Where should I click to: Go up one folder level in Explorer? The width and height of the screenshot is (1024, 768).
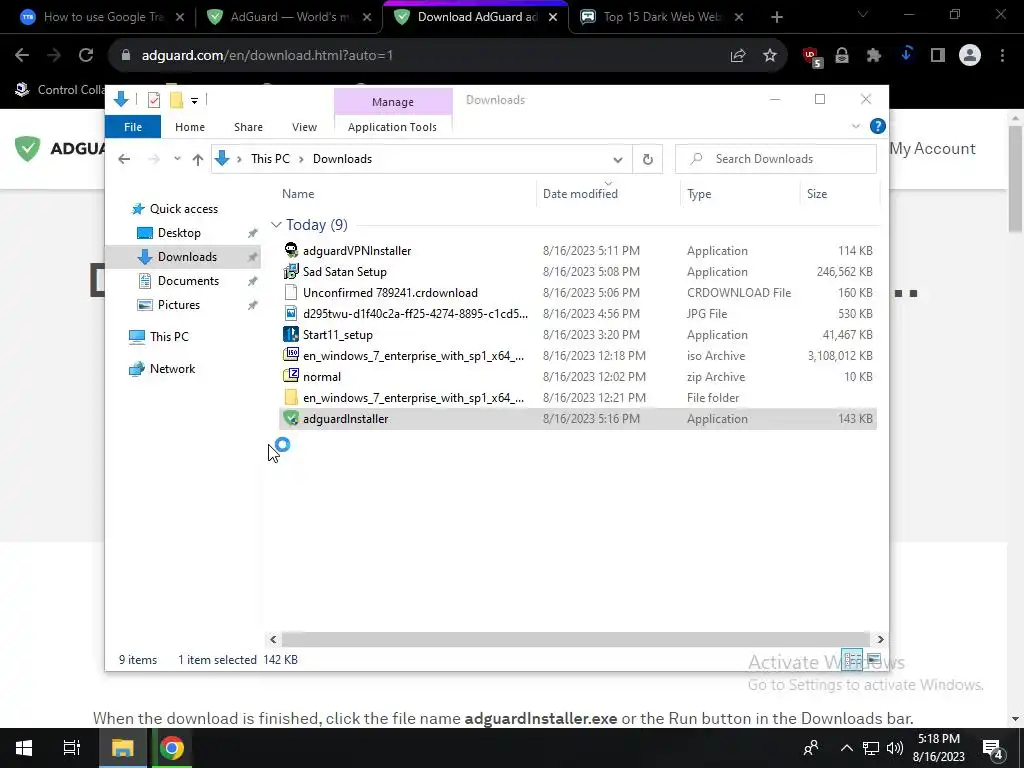[198, 159]
